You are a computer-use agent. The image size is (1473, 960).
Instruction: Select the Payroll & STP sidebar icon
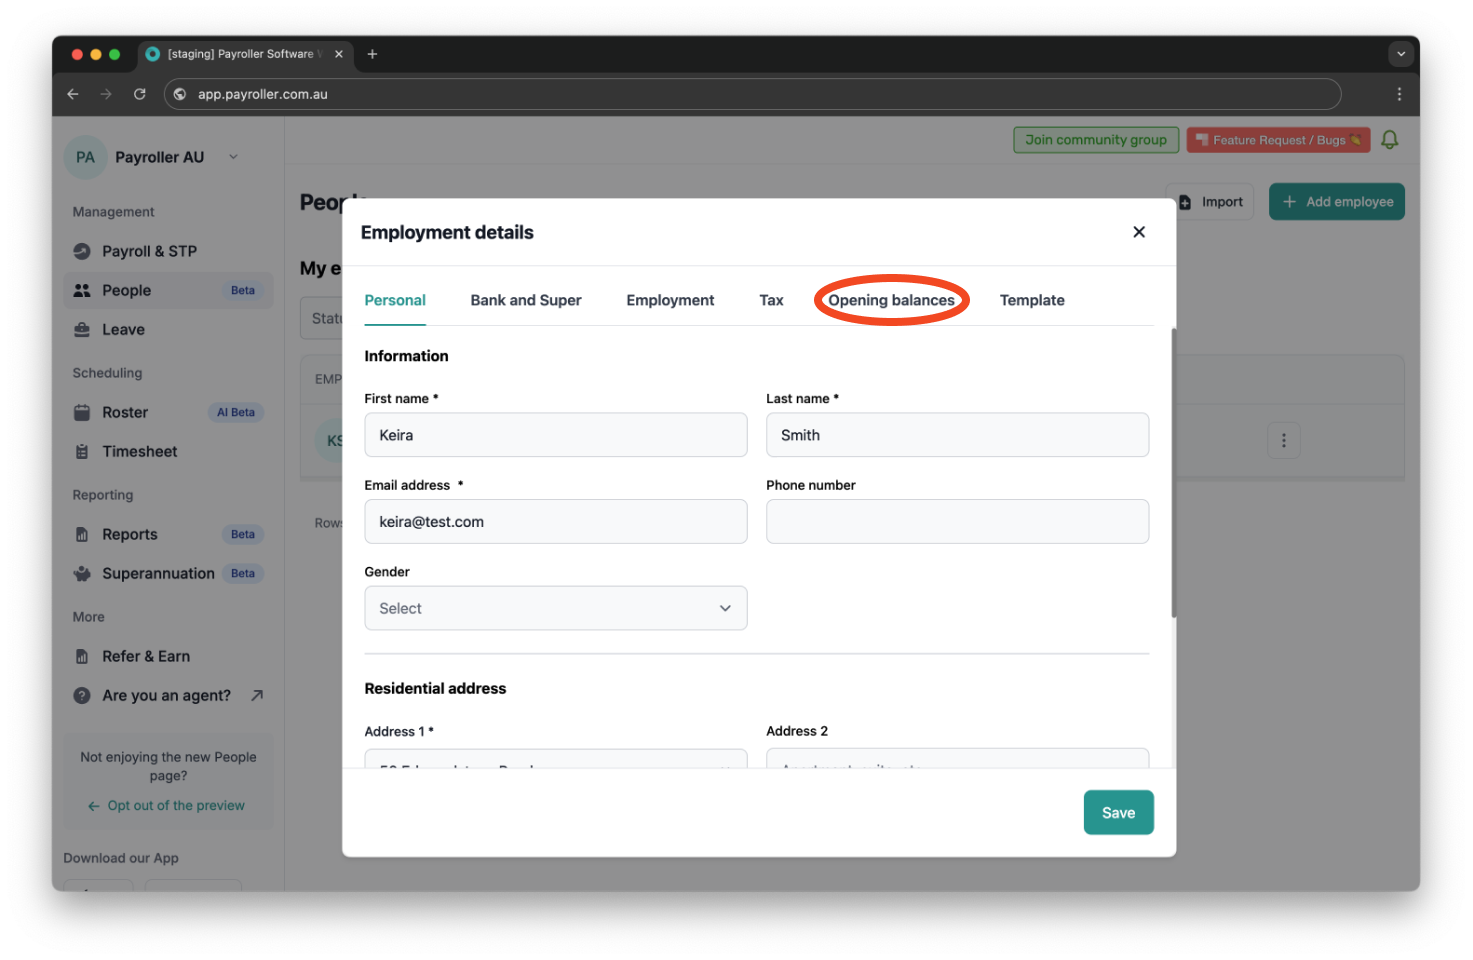point(84,251)
